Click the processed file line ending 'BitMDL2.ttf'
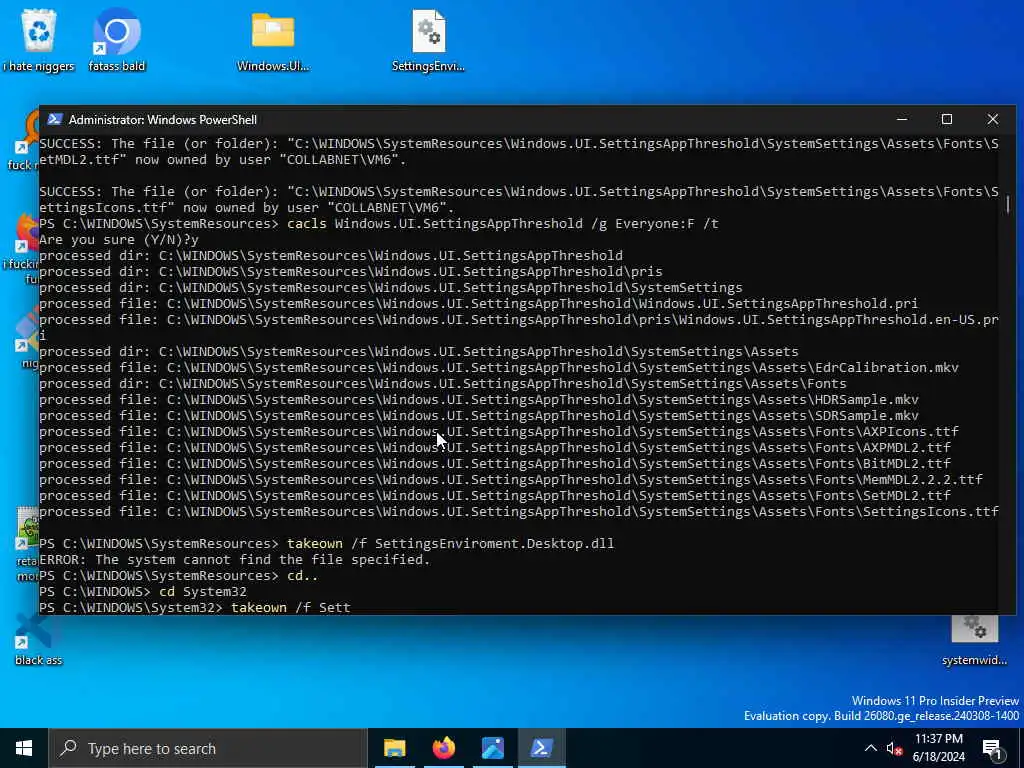 pyautogui.click(x=495, y=464)
